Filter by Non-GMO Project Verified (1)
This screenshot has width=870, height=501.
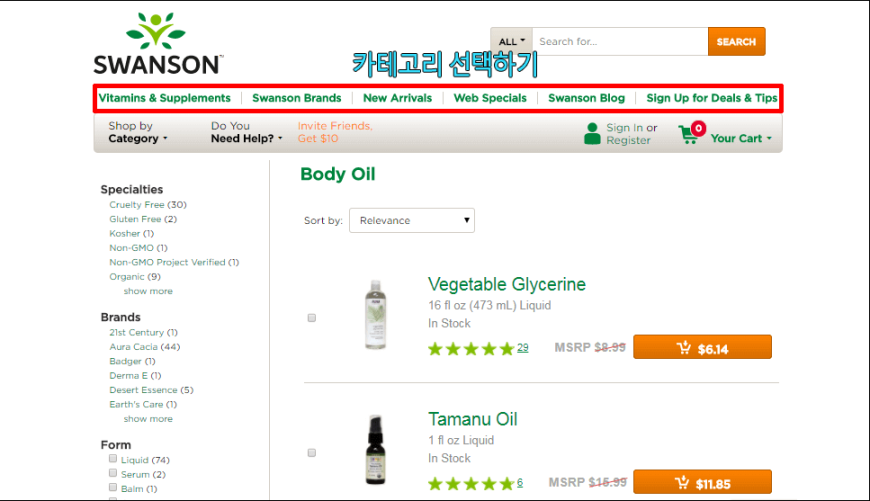coord(174,262)
